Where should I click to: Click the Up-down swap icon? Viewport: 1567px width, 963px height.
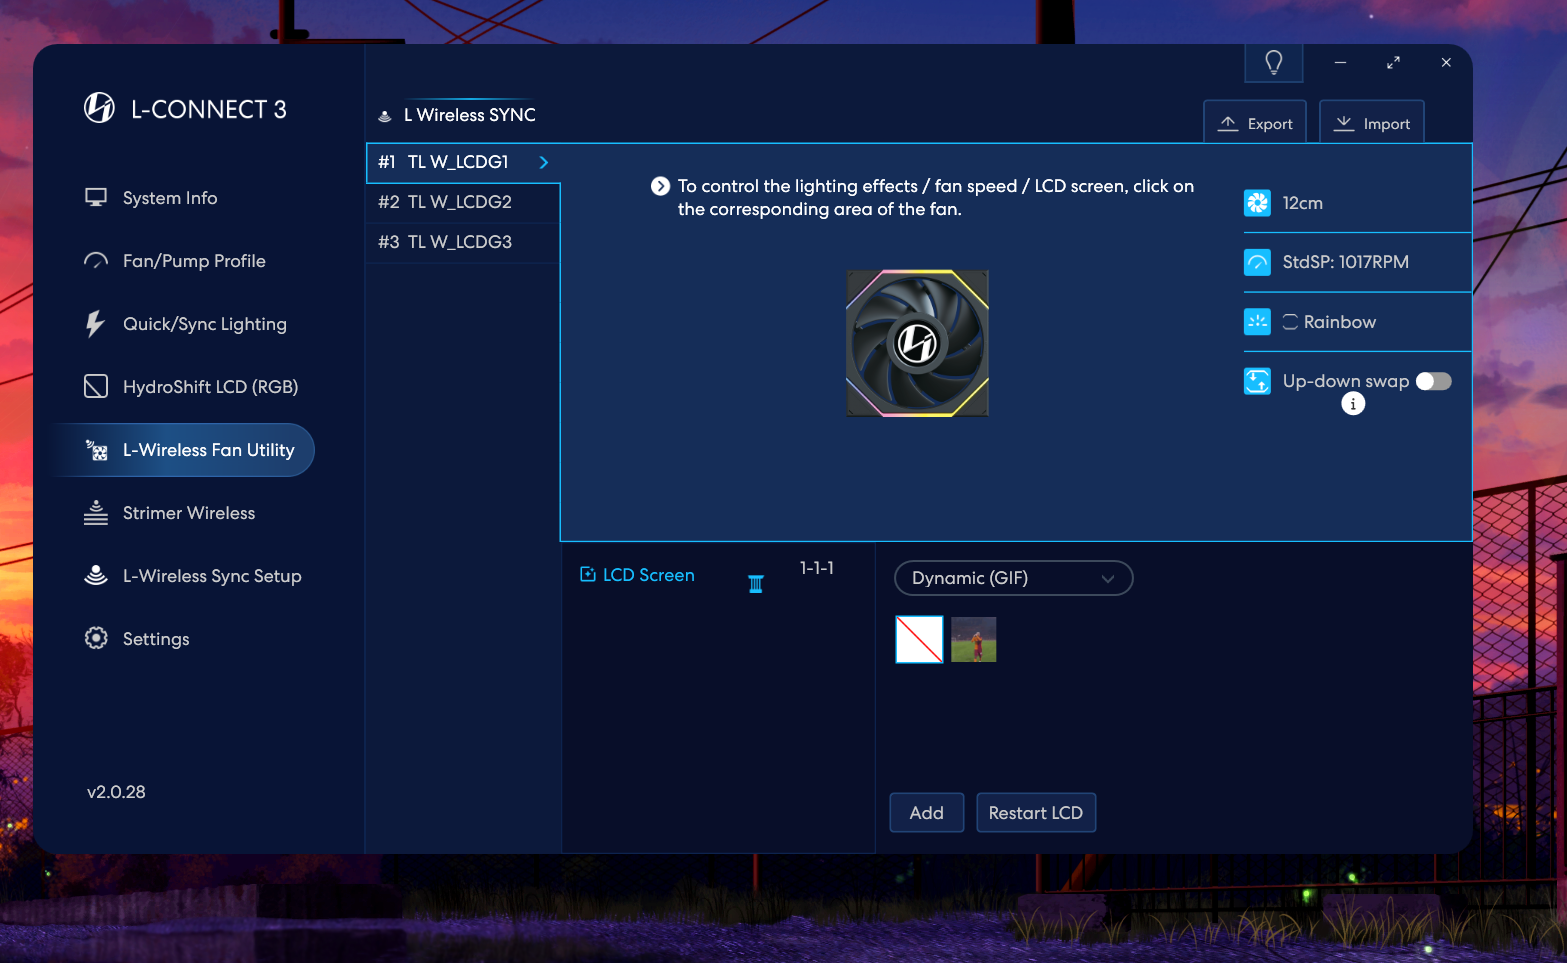click(1257, 381)
